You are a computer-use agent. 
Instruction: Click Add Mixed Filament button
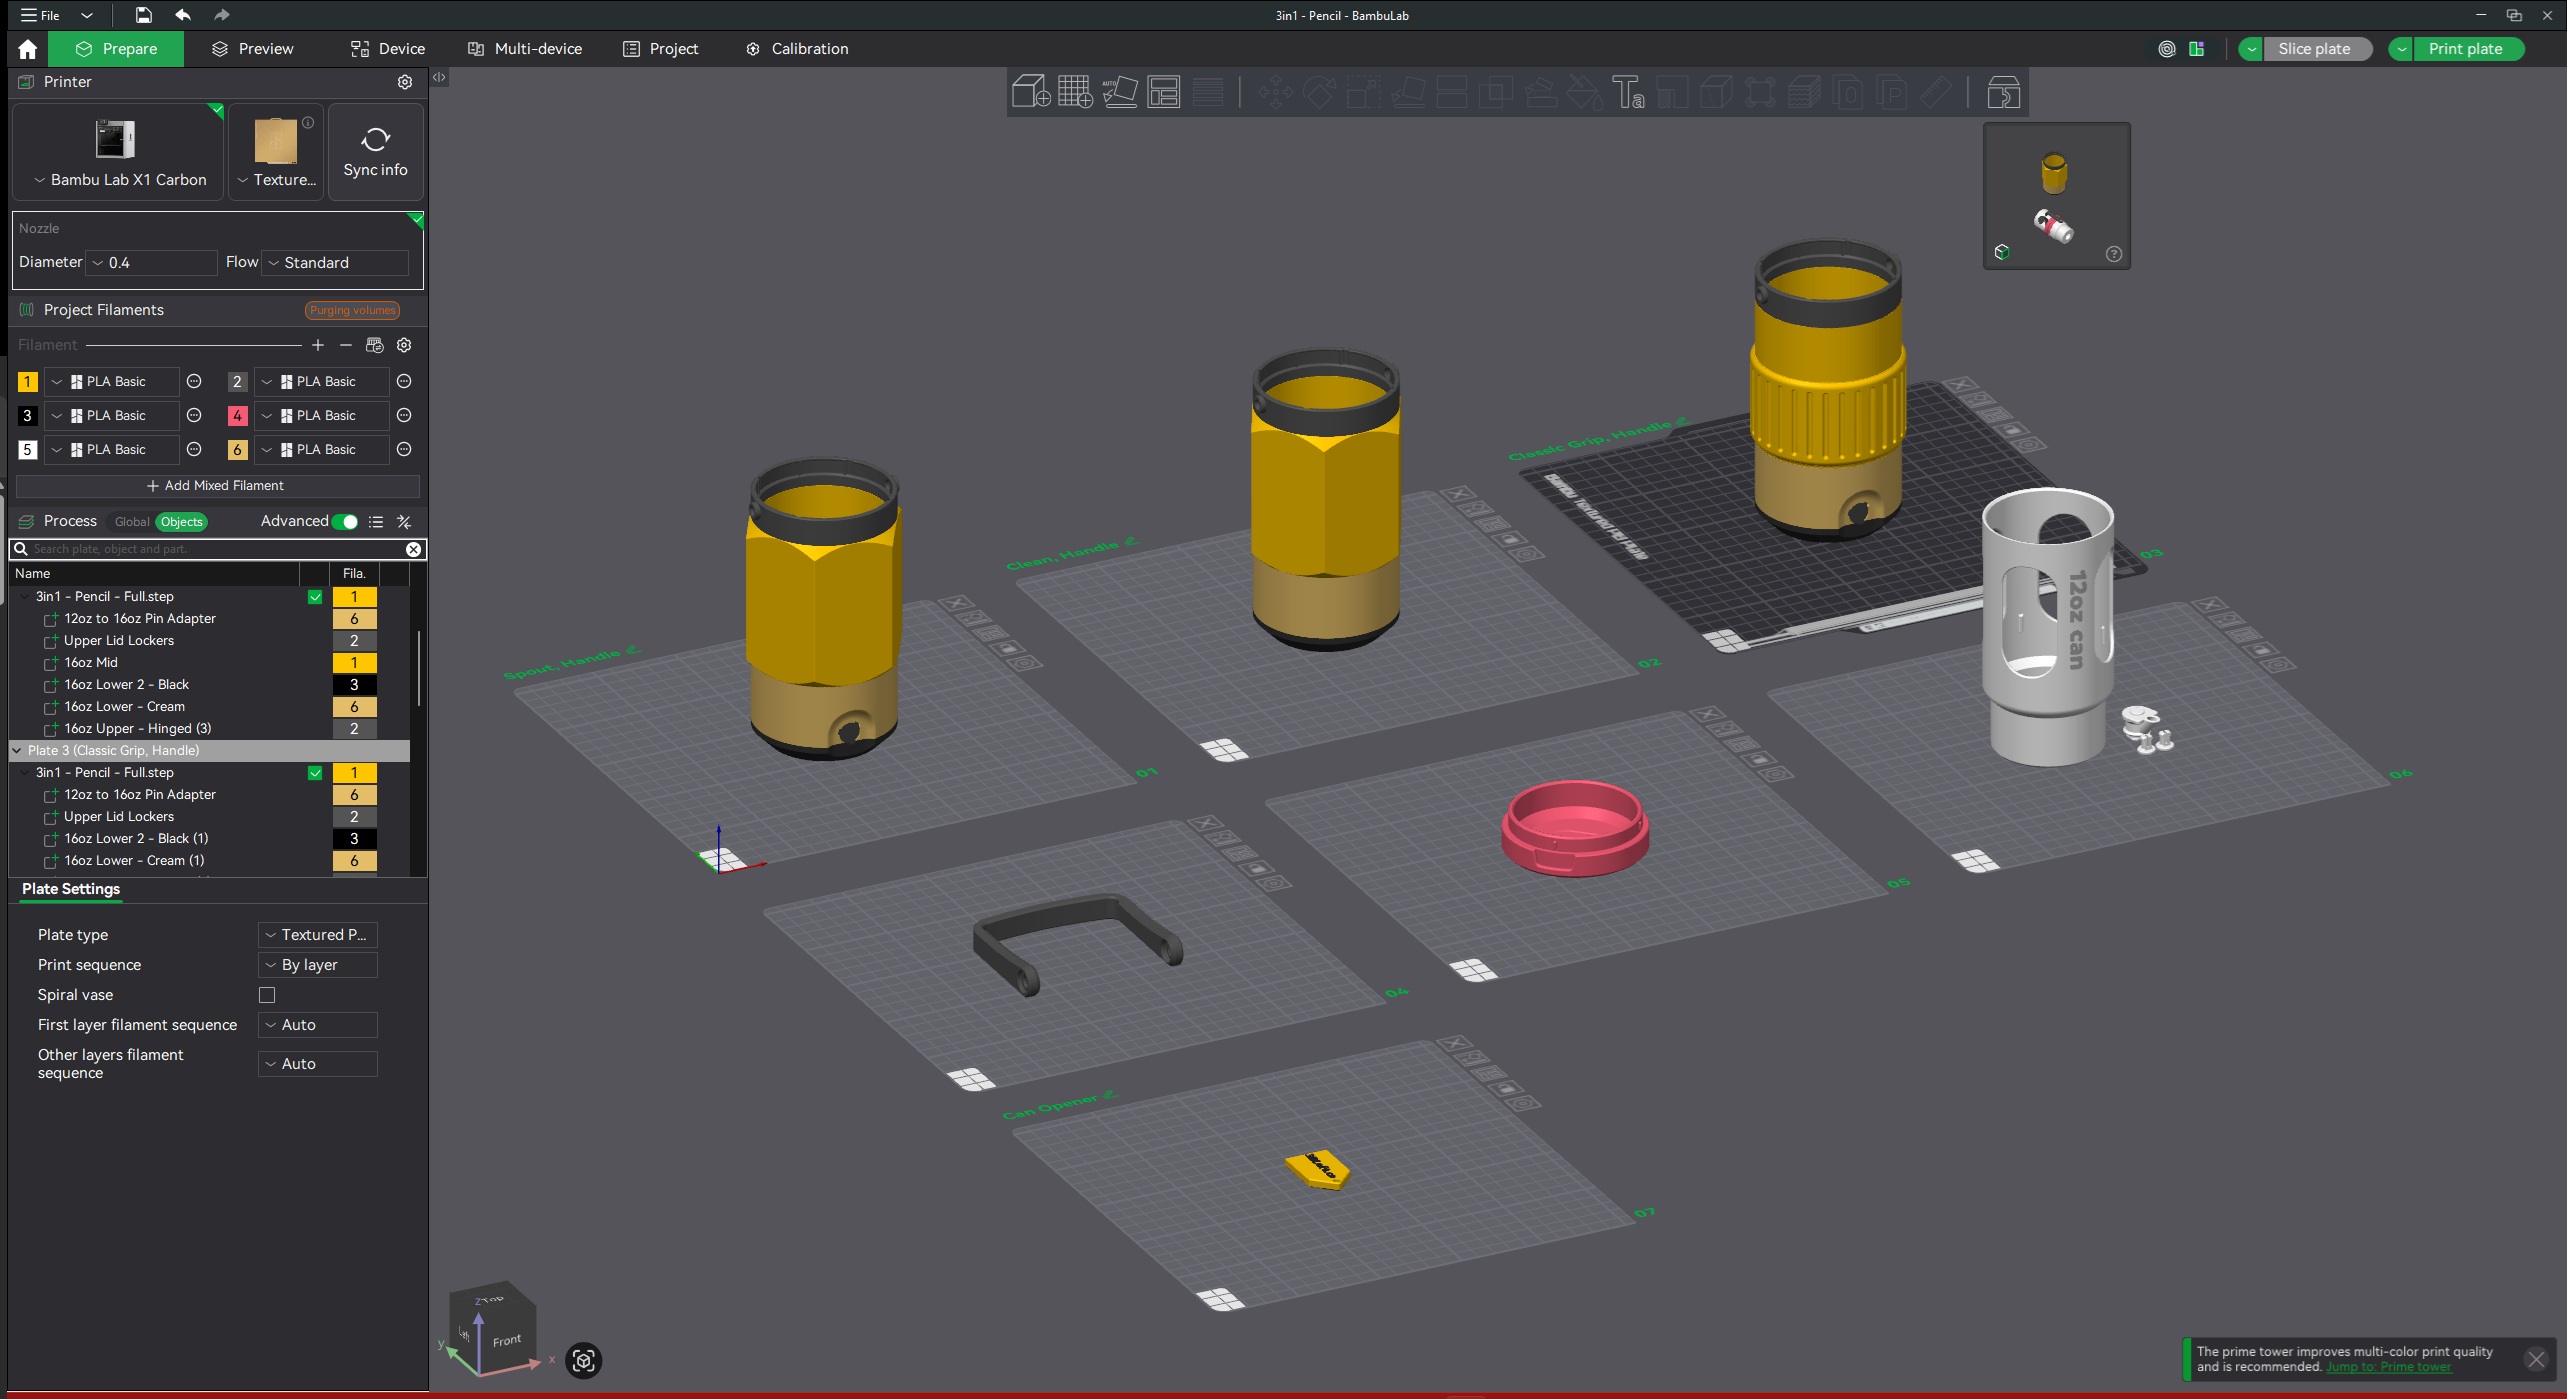click(x=216, y=486)
